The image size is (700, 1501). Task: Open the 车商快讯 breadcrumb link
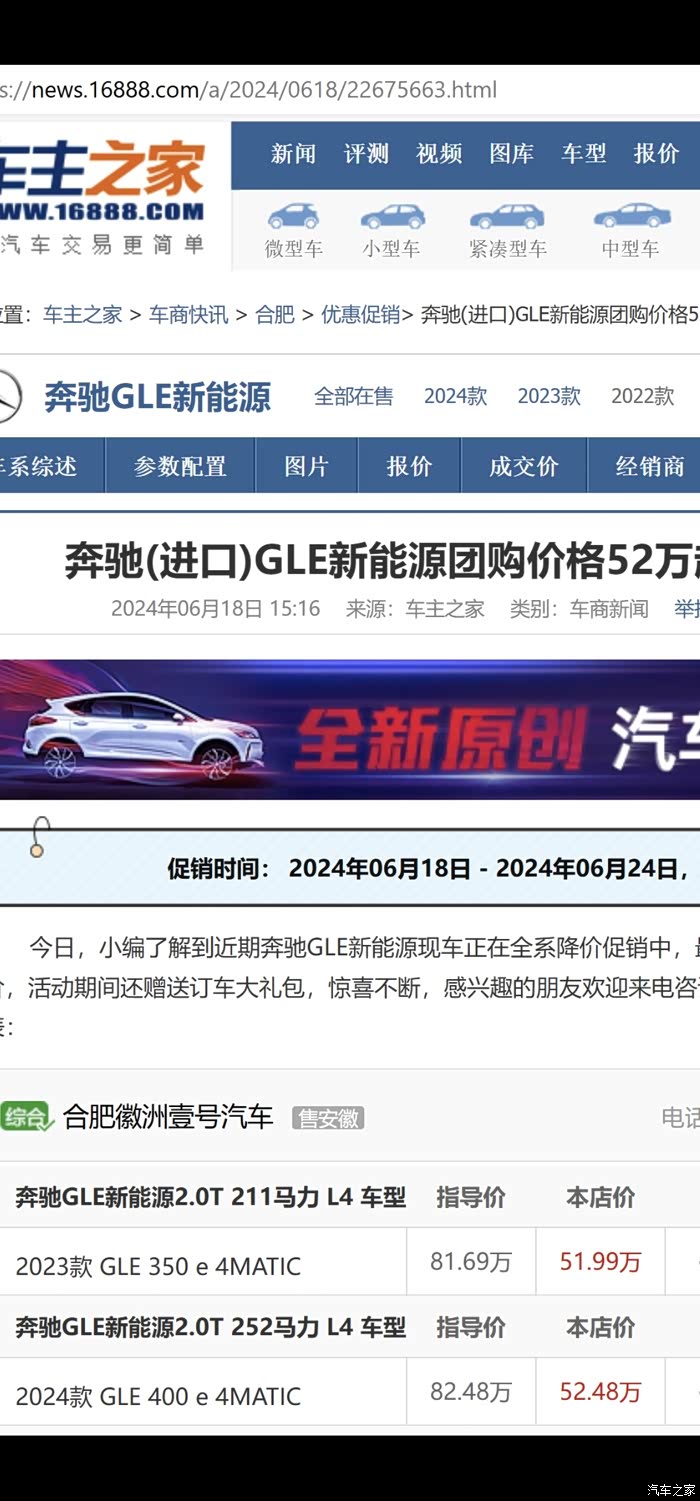coord(189,315)
